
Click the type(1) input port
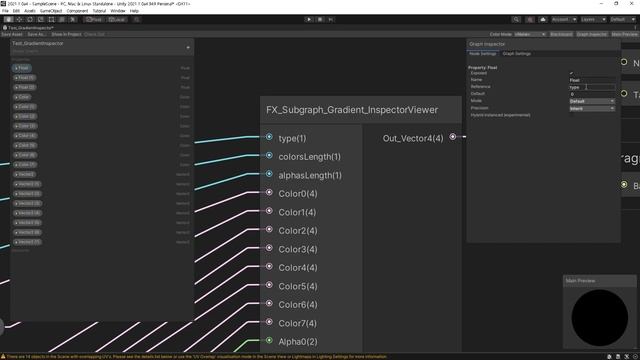click(269, 137)
